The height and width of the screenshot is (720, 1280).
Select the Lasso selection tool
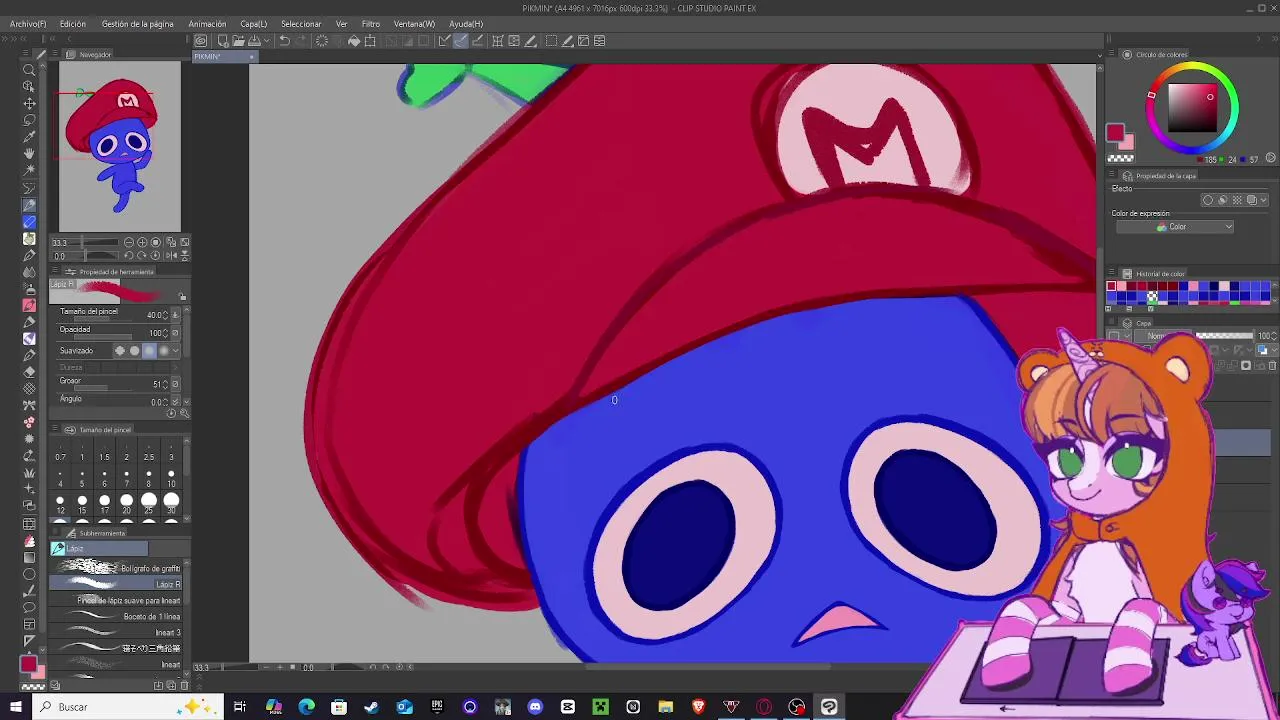pos(29,120)
